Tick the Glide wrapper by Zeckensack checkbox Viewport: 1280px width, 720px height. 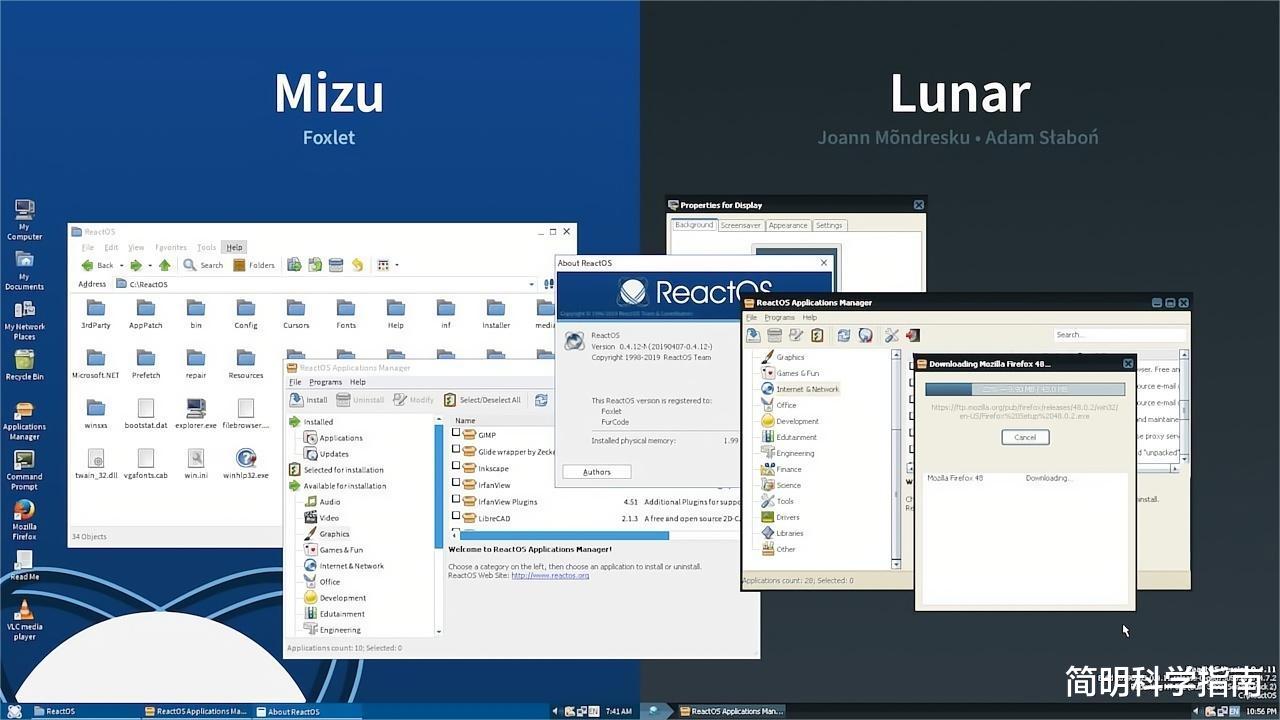[456, 451]
